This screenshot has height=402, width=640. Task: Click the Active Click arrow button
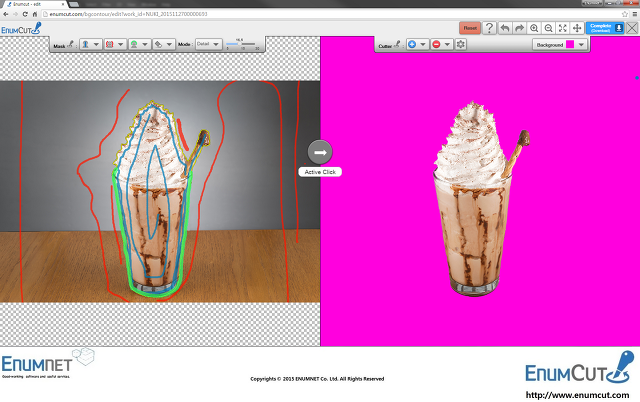click(320, 152)
